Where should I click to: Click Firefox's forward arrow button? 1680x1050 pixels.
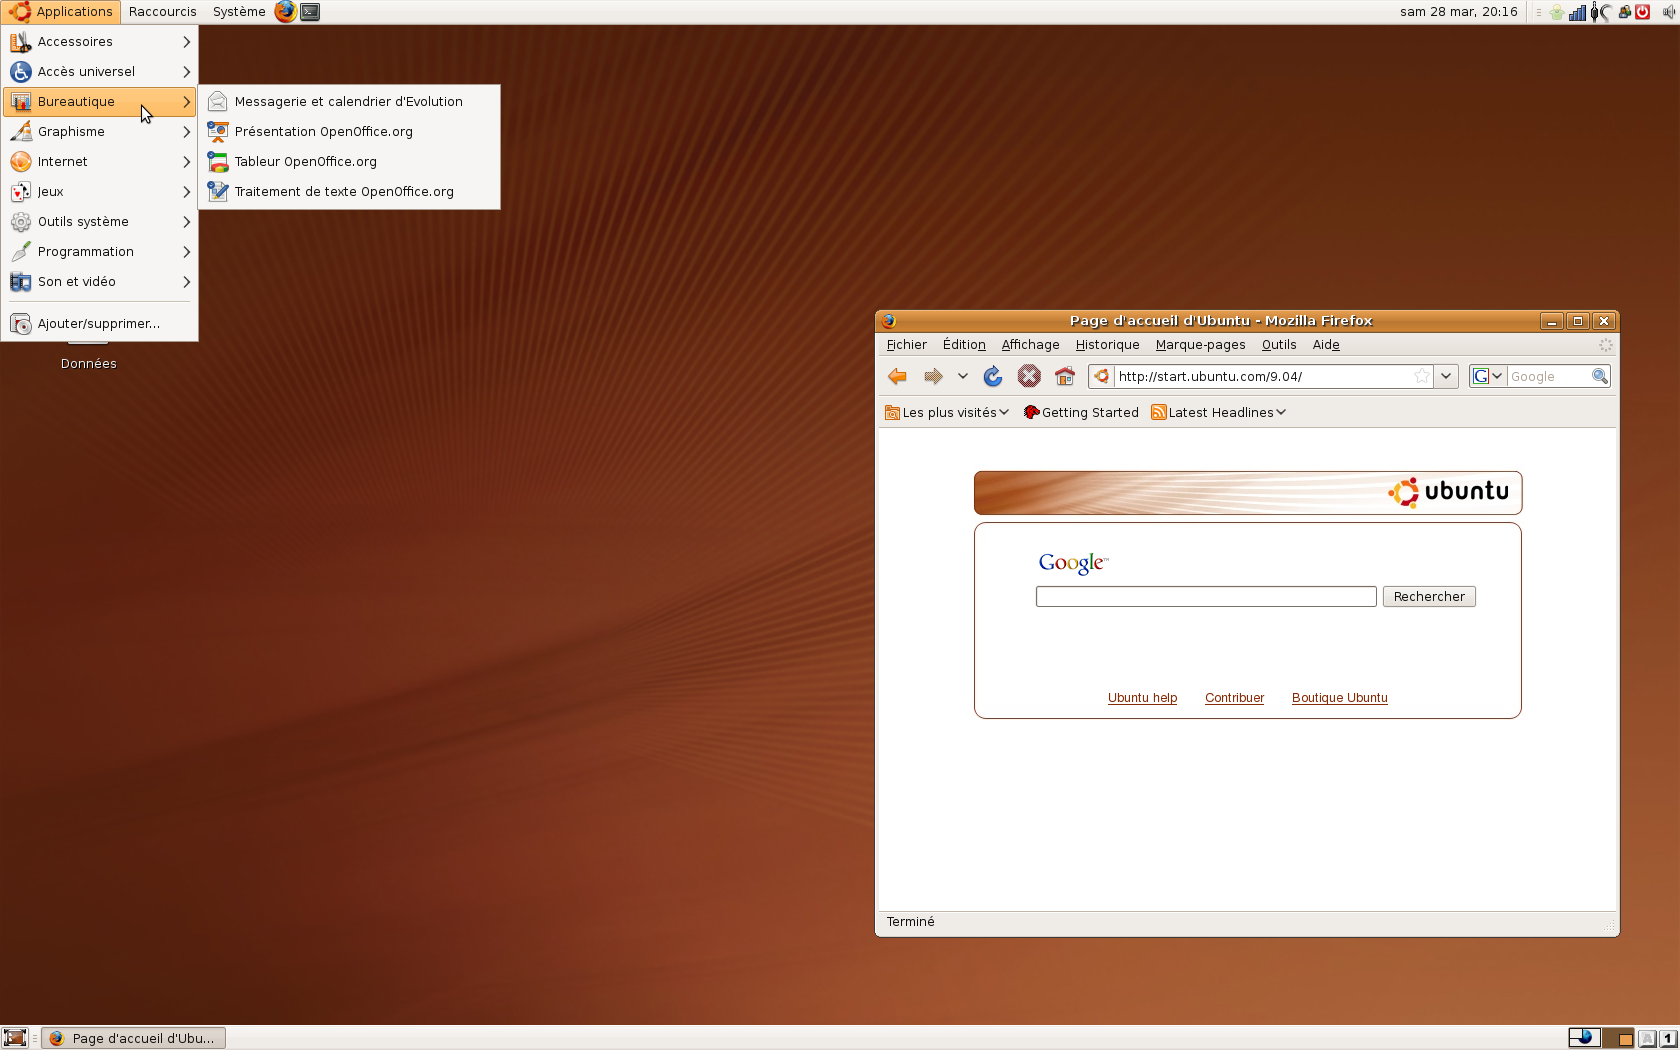(933, 376)
